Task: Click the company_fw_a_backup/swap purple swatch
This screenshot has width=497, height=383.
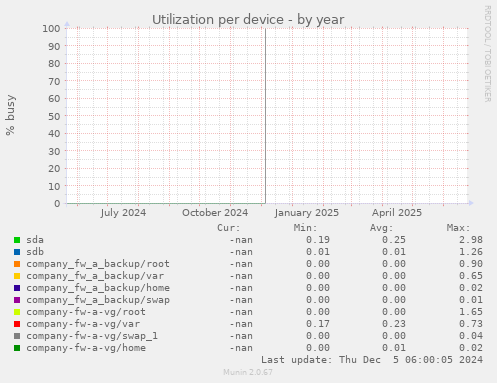Action: coord(17,300)
